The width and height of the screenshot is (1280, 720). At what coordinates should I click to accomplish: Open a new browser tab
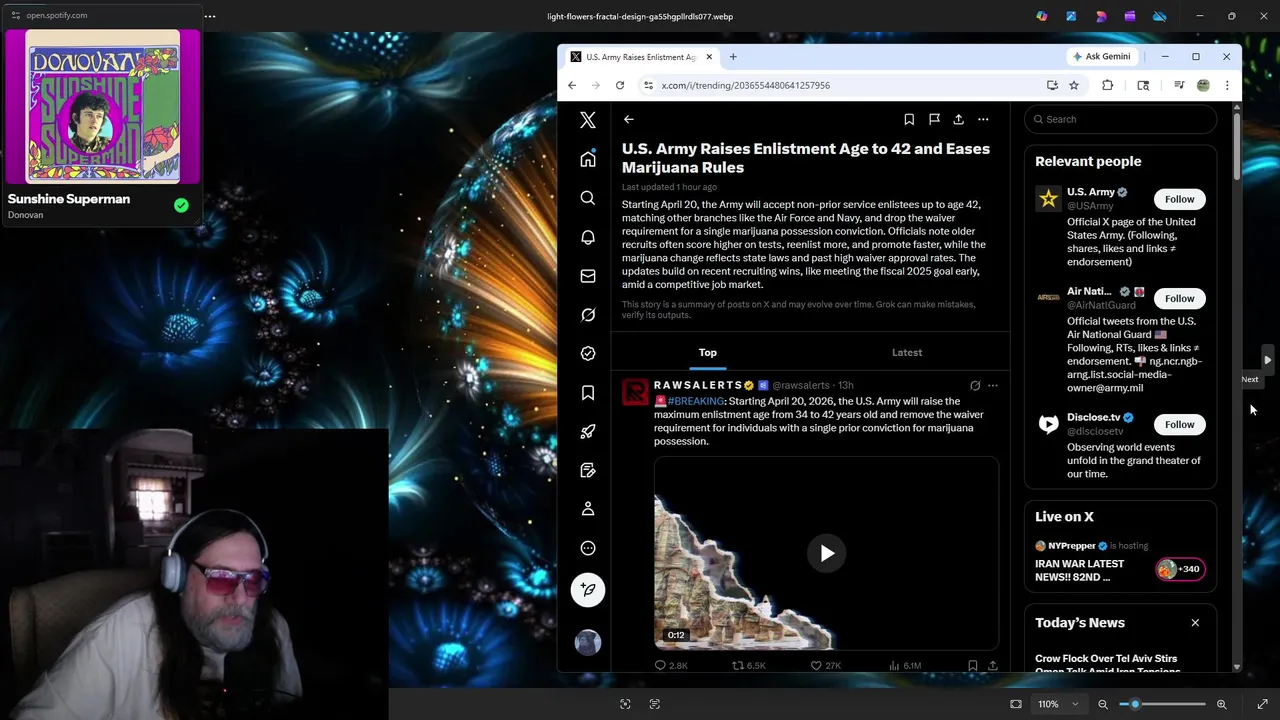(x=733, y=57)
